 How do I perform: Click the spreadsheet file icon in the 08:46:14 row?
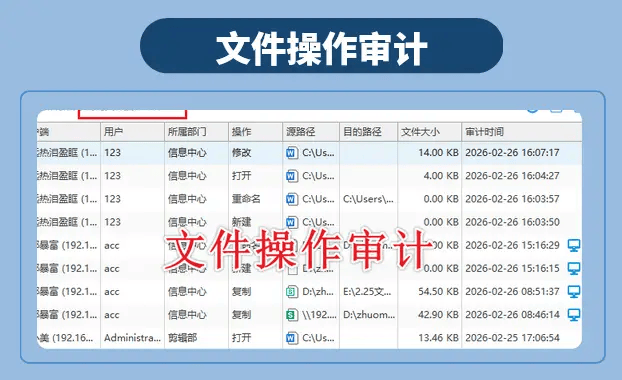coord(292,315)
